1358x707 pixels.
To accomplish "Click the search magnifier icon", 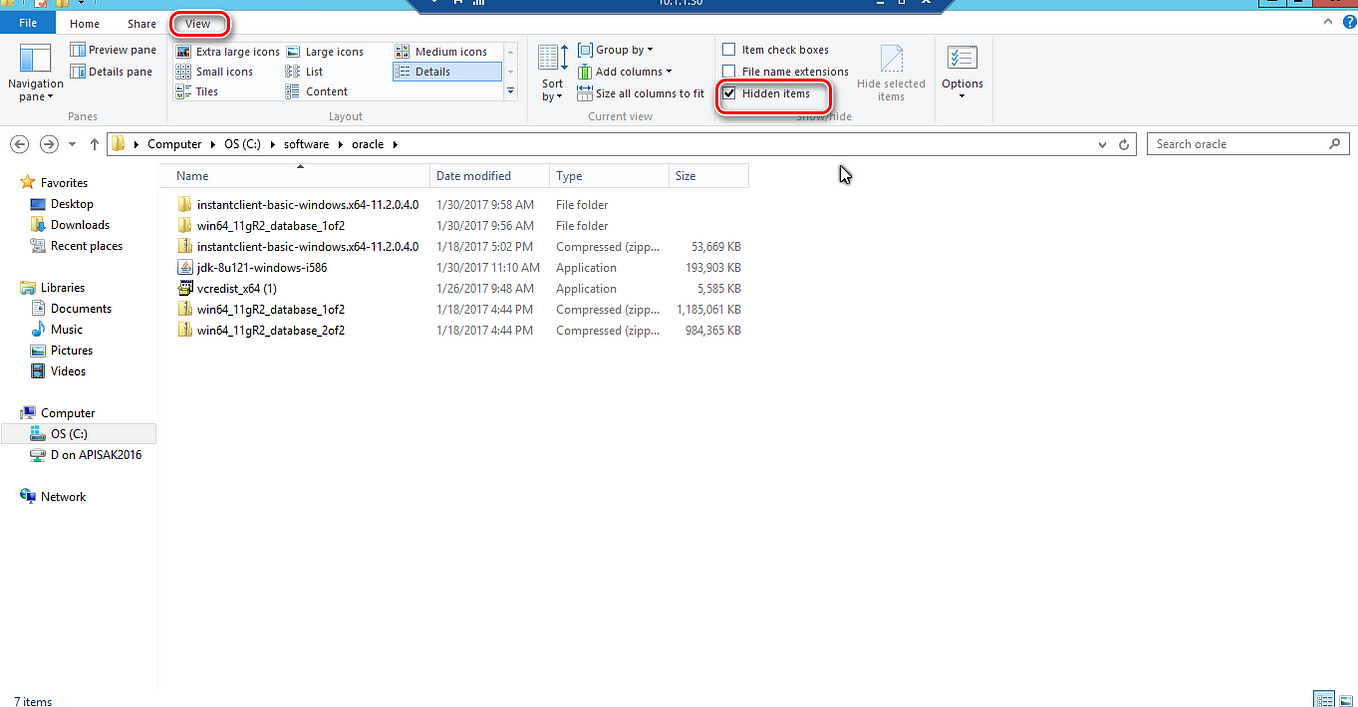I will coord(1335,144).
